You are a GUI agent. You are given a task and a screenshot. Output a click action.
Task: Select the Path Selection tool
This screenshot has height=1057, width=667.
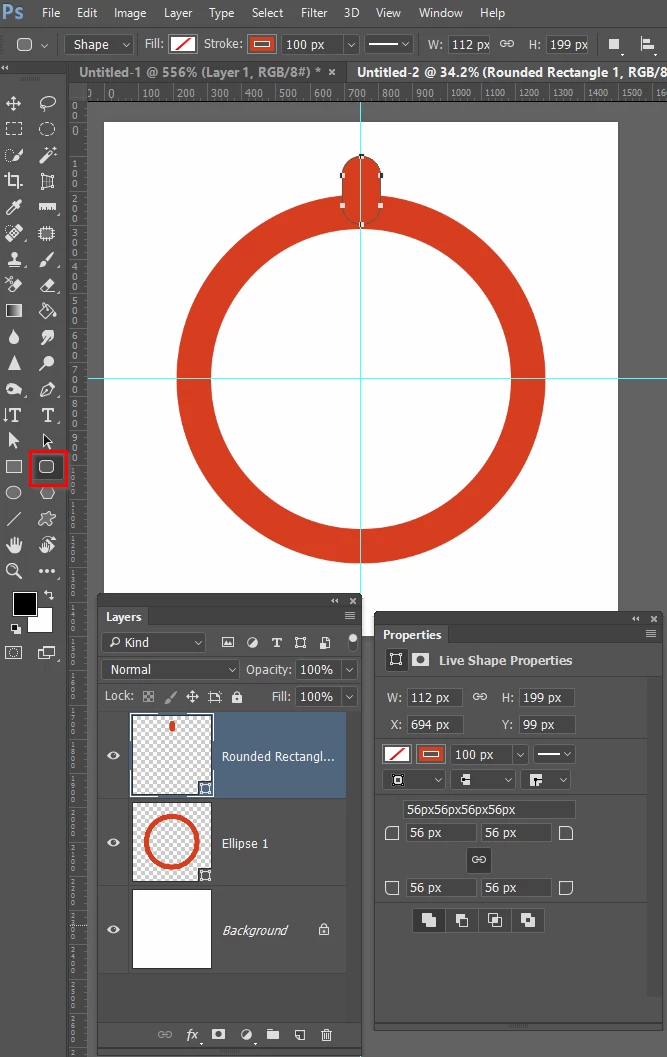13,441
